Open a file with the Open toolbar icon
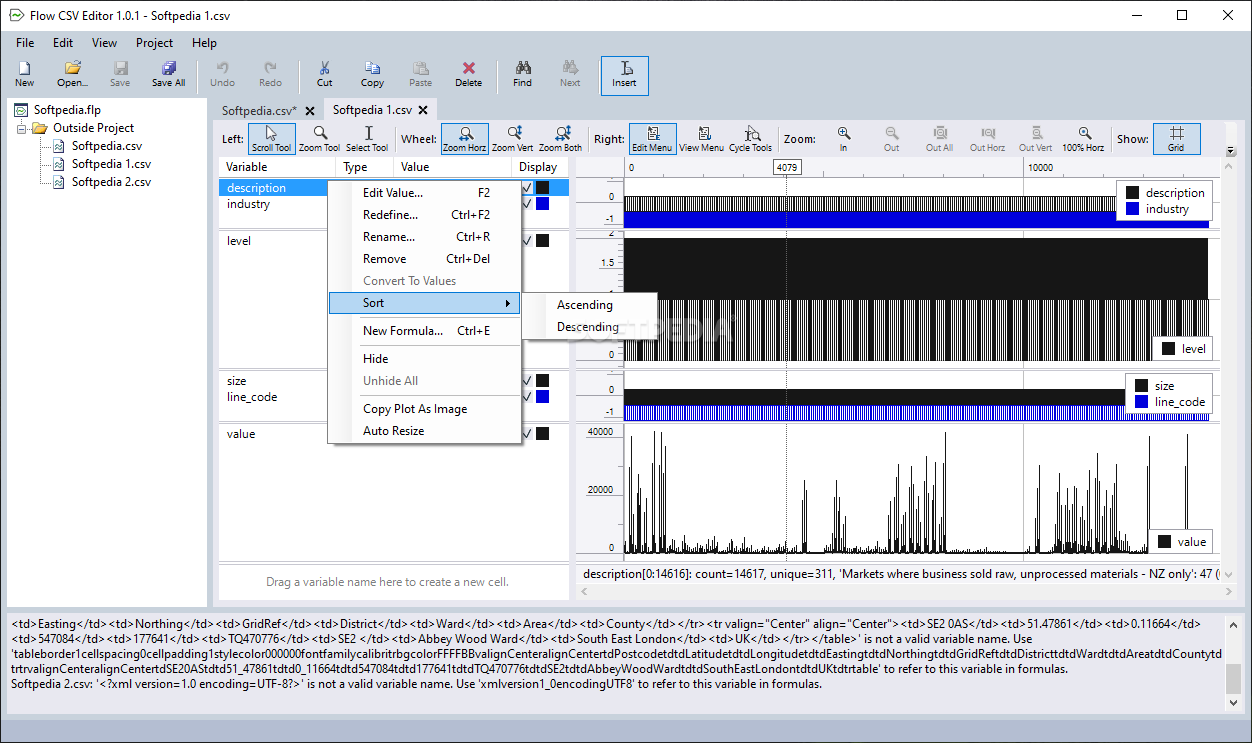1252x743 pixels. pyautogui.click(x=72, y=75)
